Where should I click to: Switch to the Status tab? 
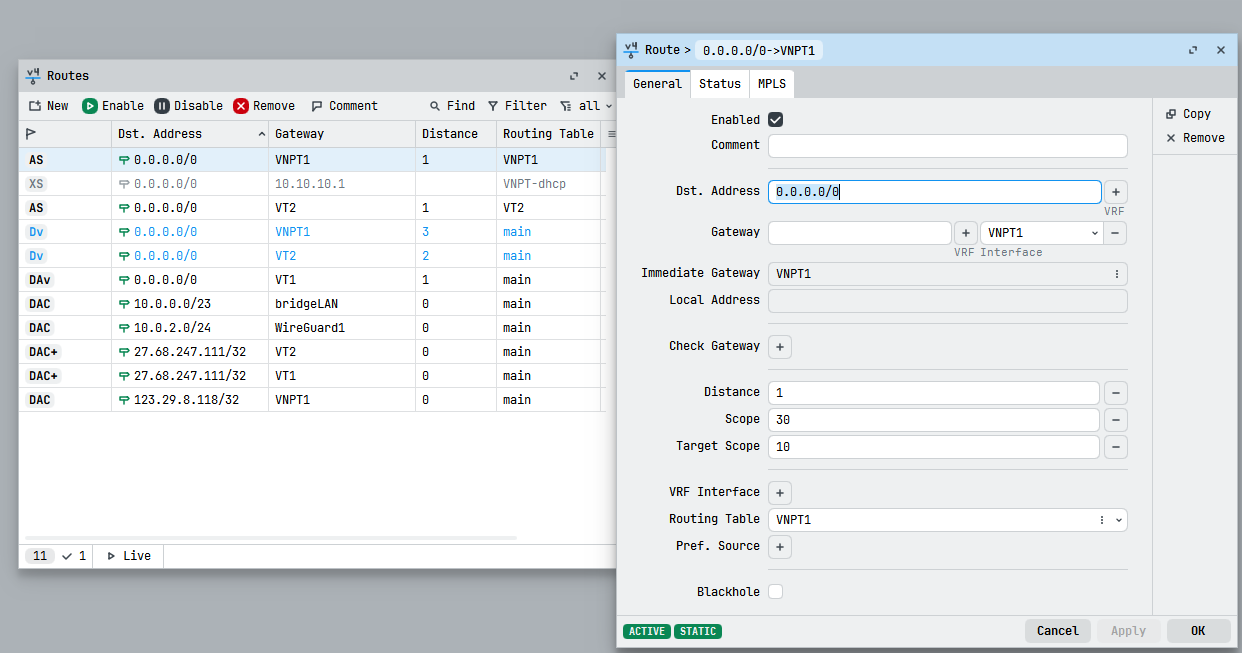coord(720,84)
